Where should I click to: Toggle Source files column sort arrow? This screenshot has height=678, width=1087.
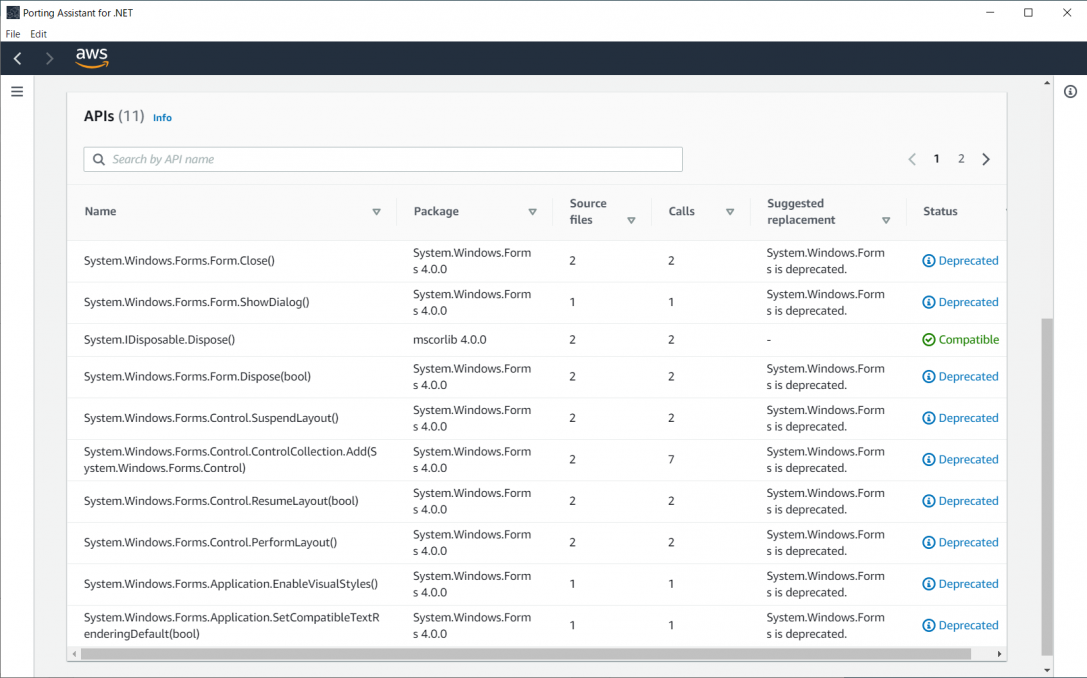631,220
